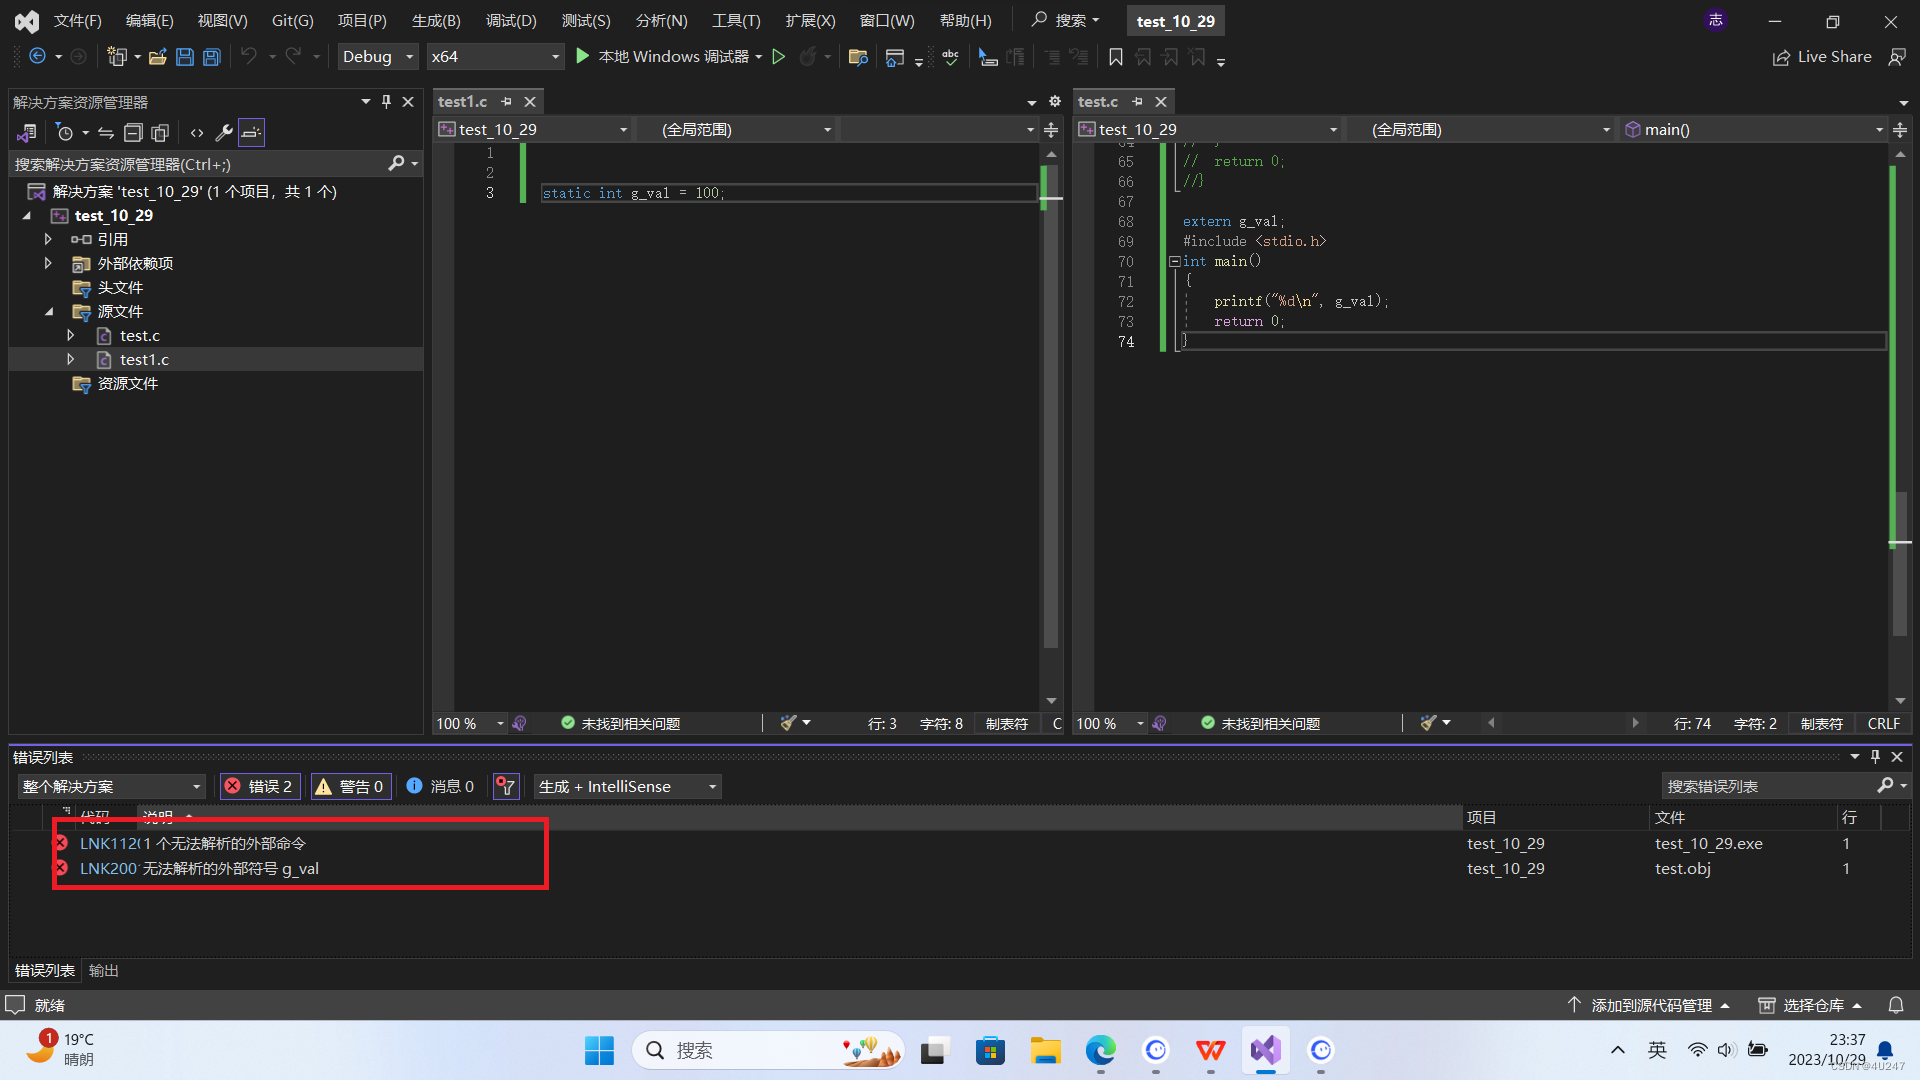Select test1.c in Solution Explorer
The image size is (1920, 1080).
point(144,360)
